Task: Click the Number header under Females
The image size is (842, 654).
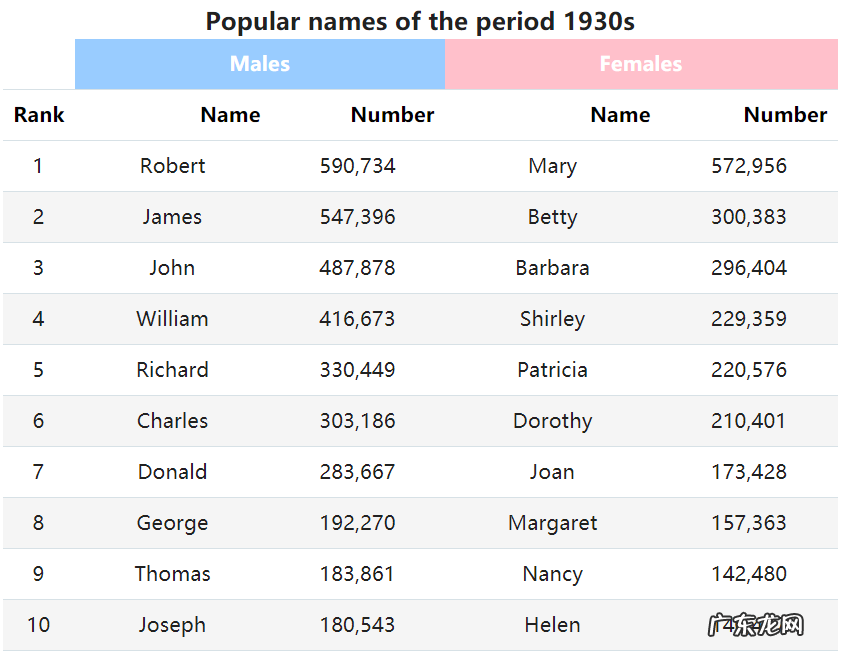Action: (785, 115)
